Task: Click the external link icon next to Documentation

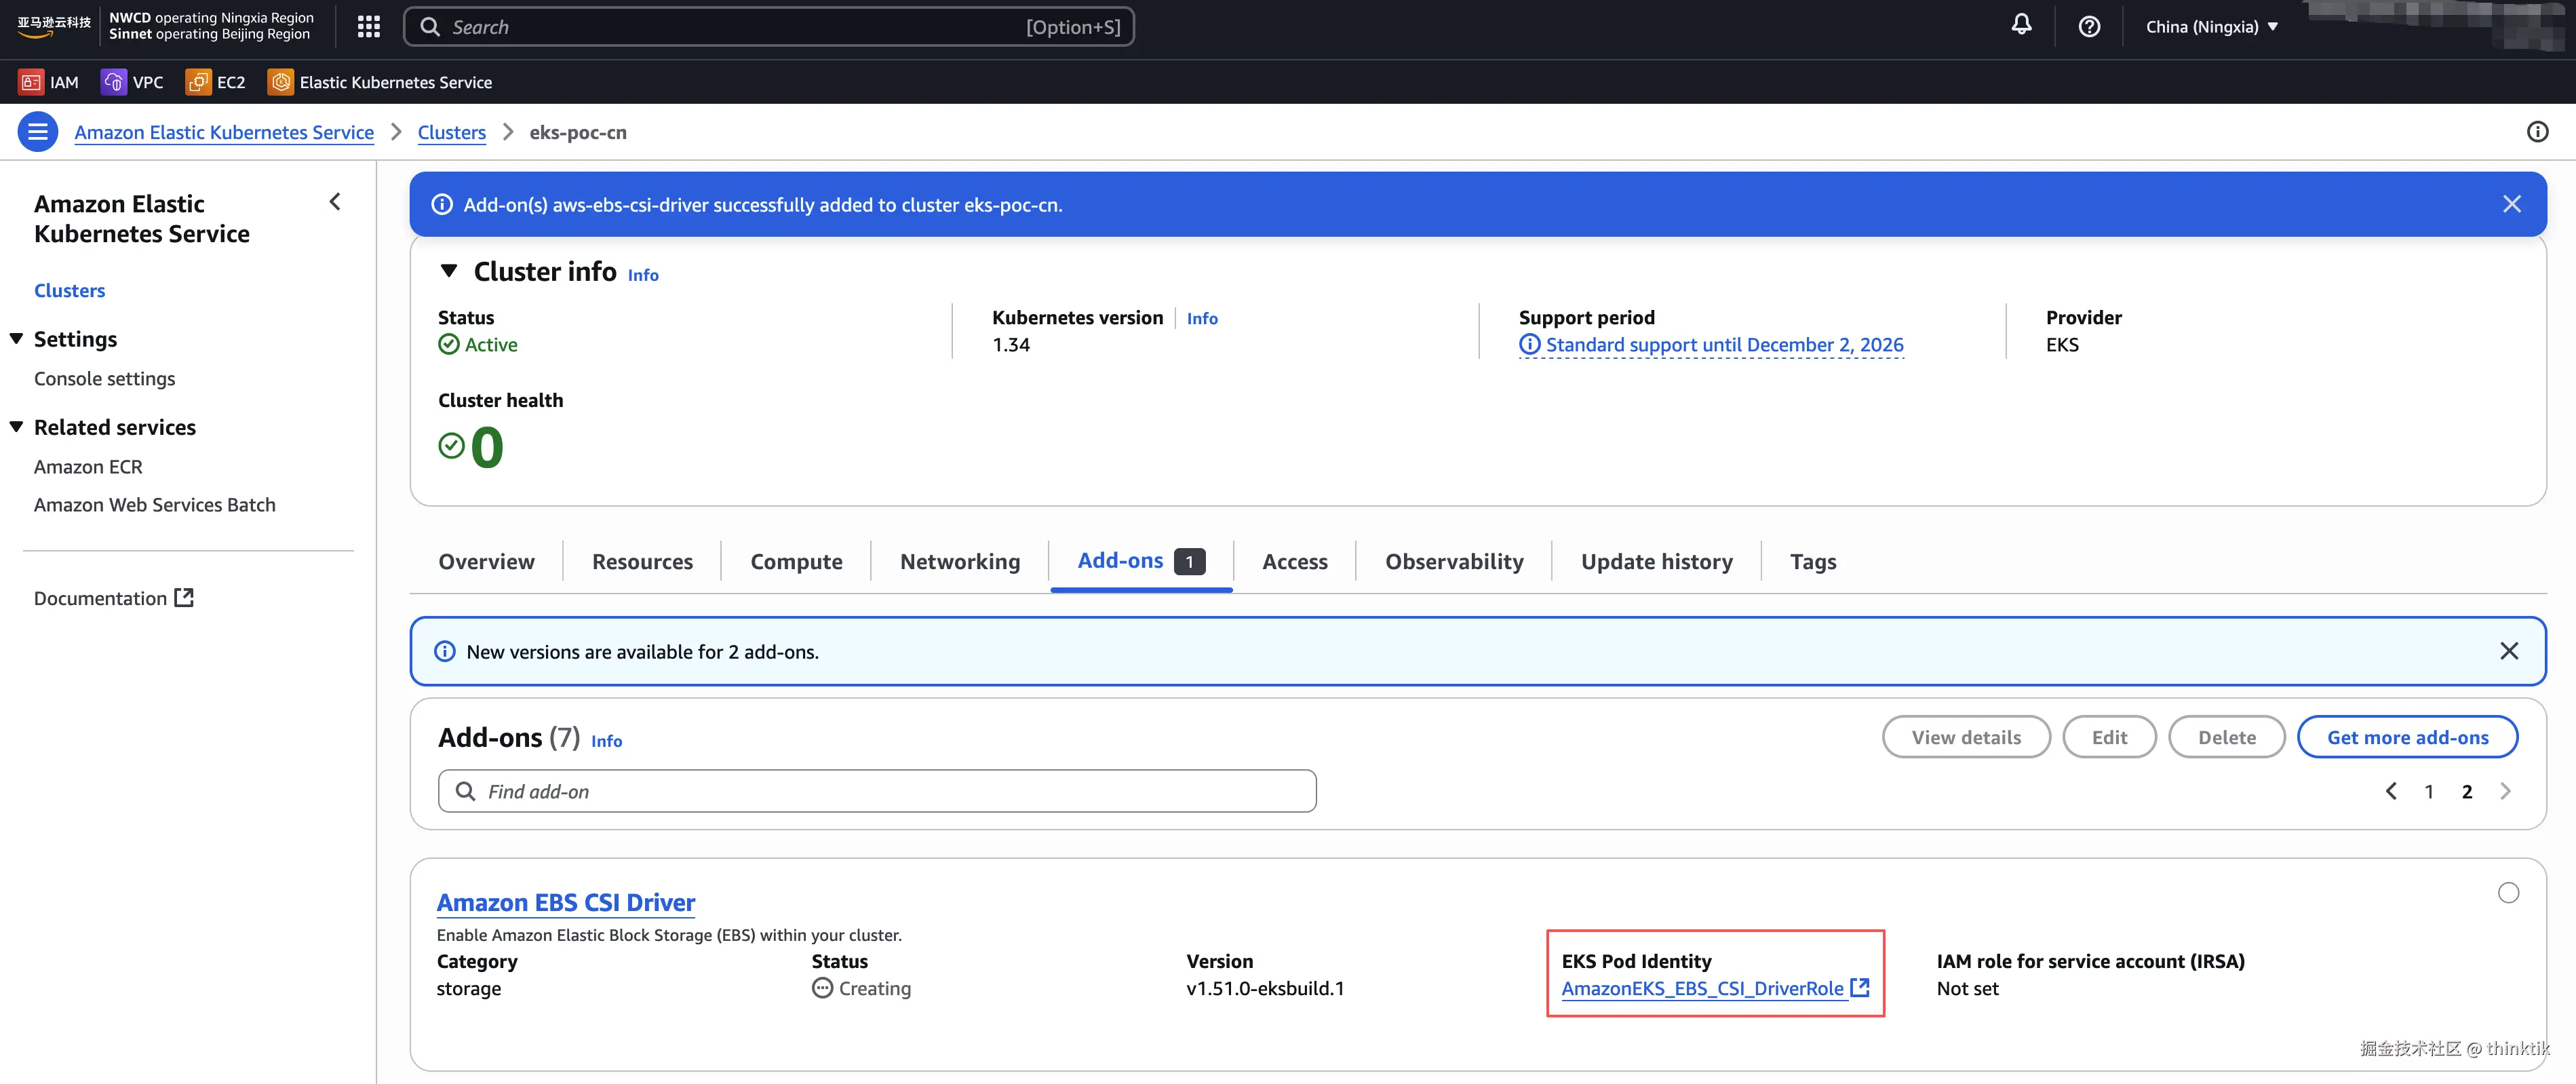Action: tap(184, 597)
